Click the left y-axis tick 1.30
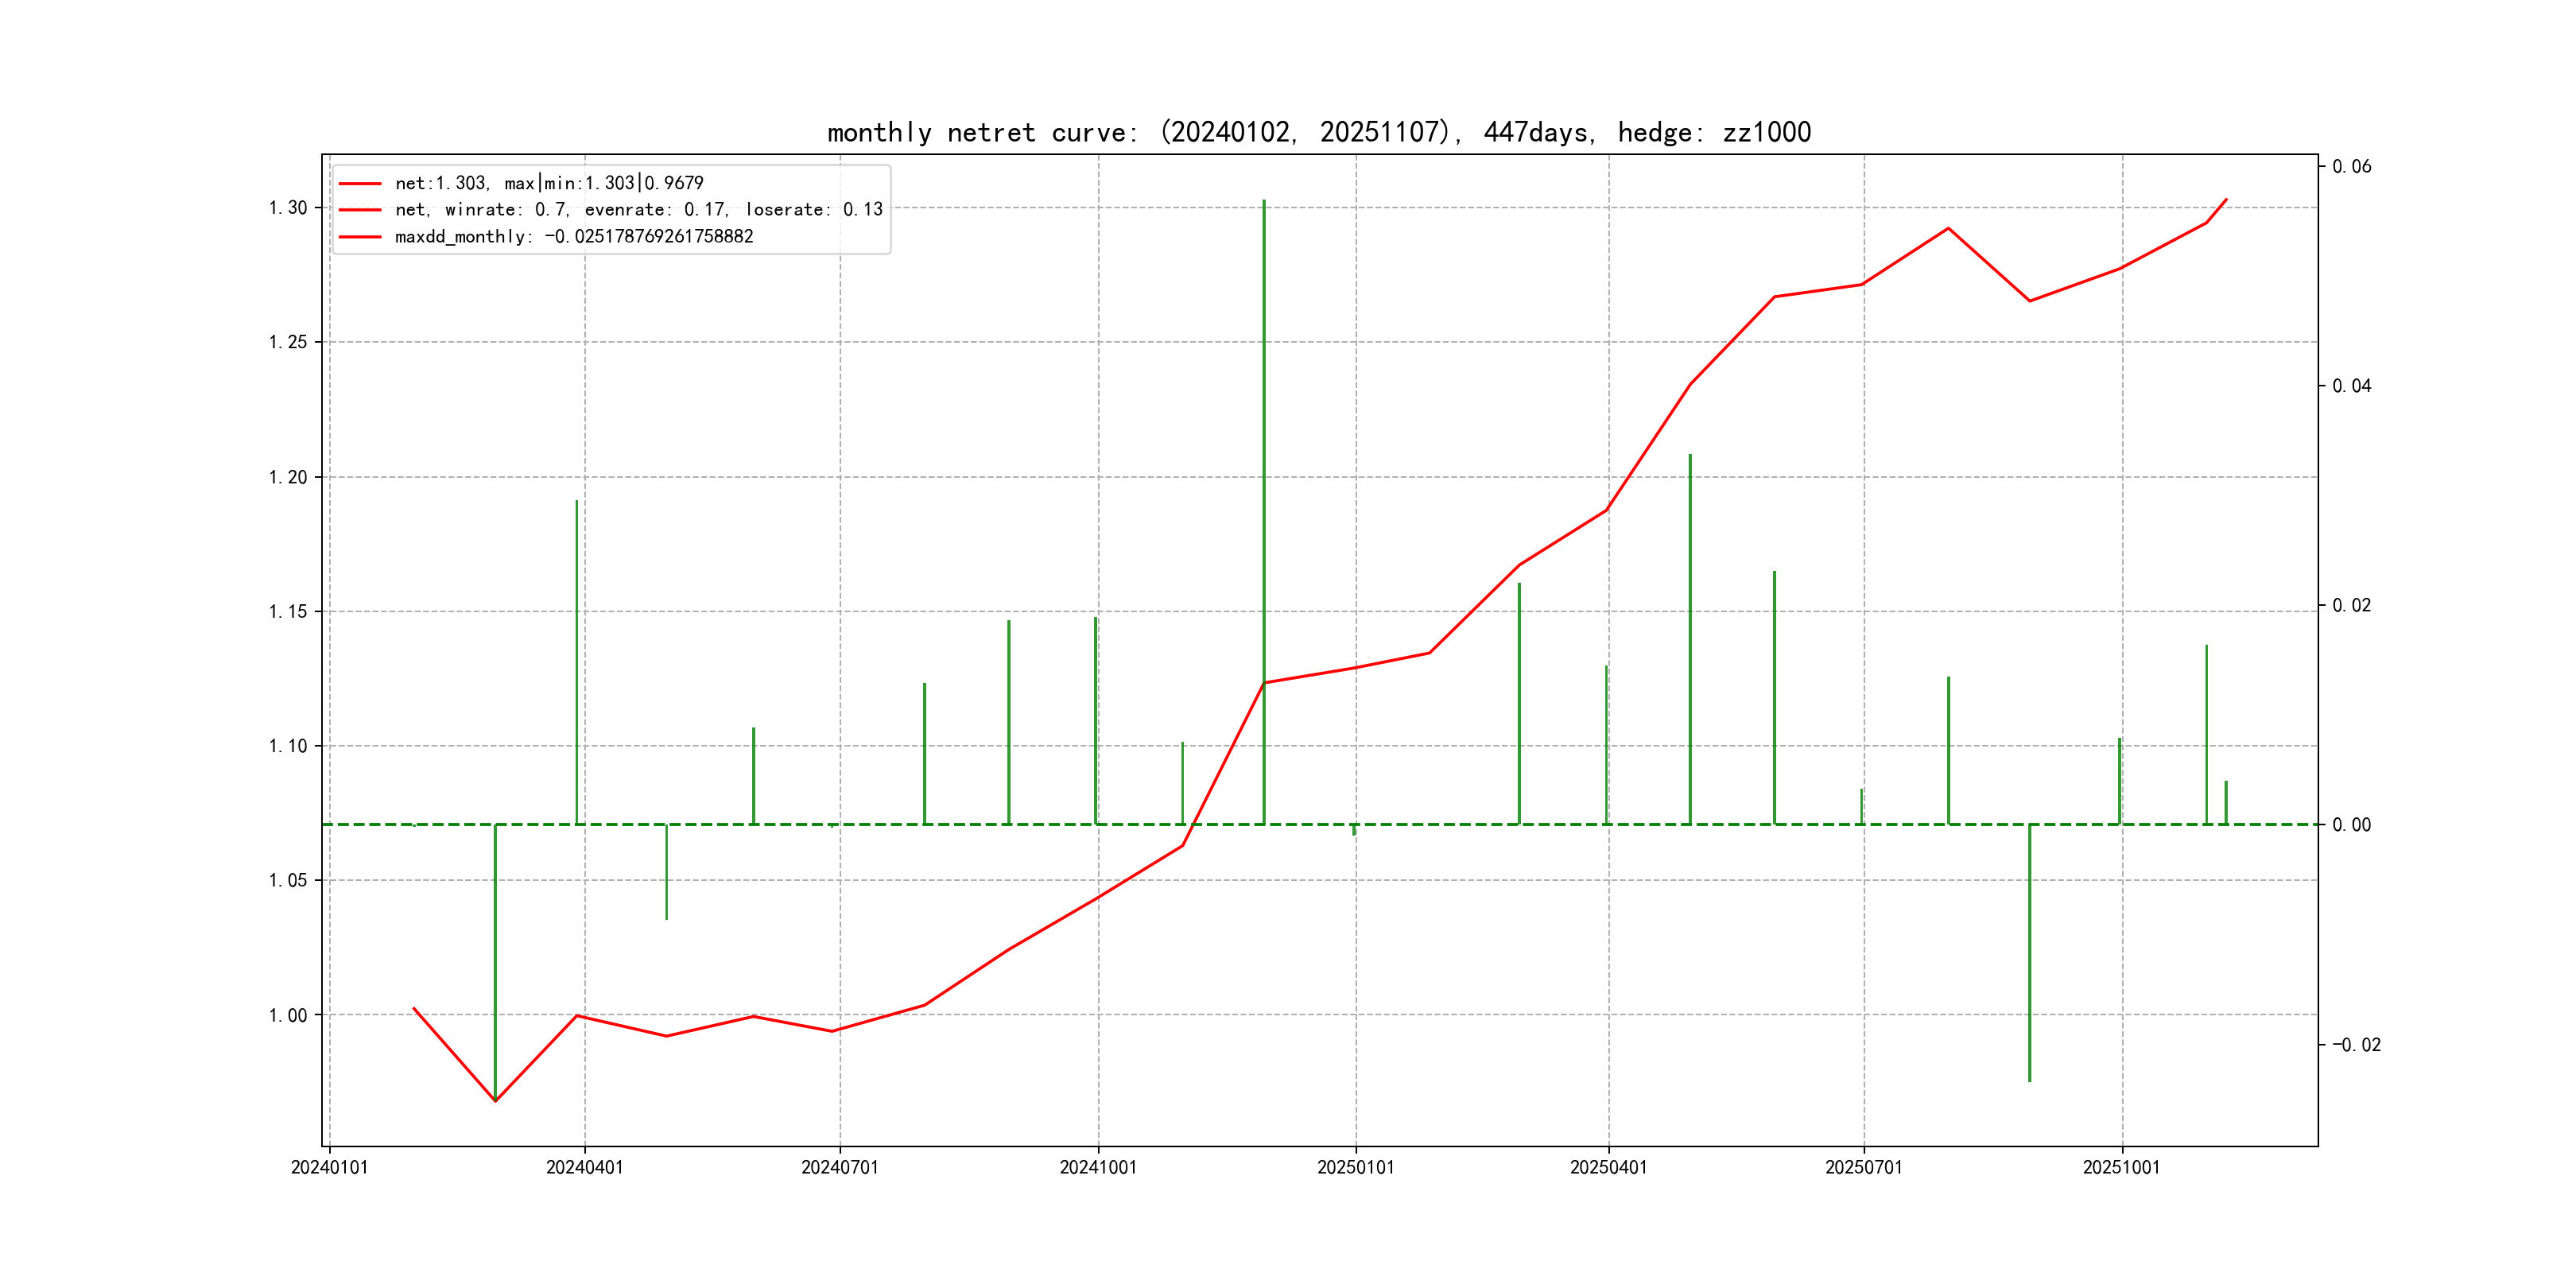The width and height of the screenshot is (2576, 1288). tap(288, 208)
